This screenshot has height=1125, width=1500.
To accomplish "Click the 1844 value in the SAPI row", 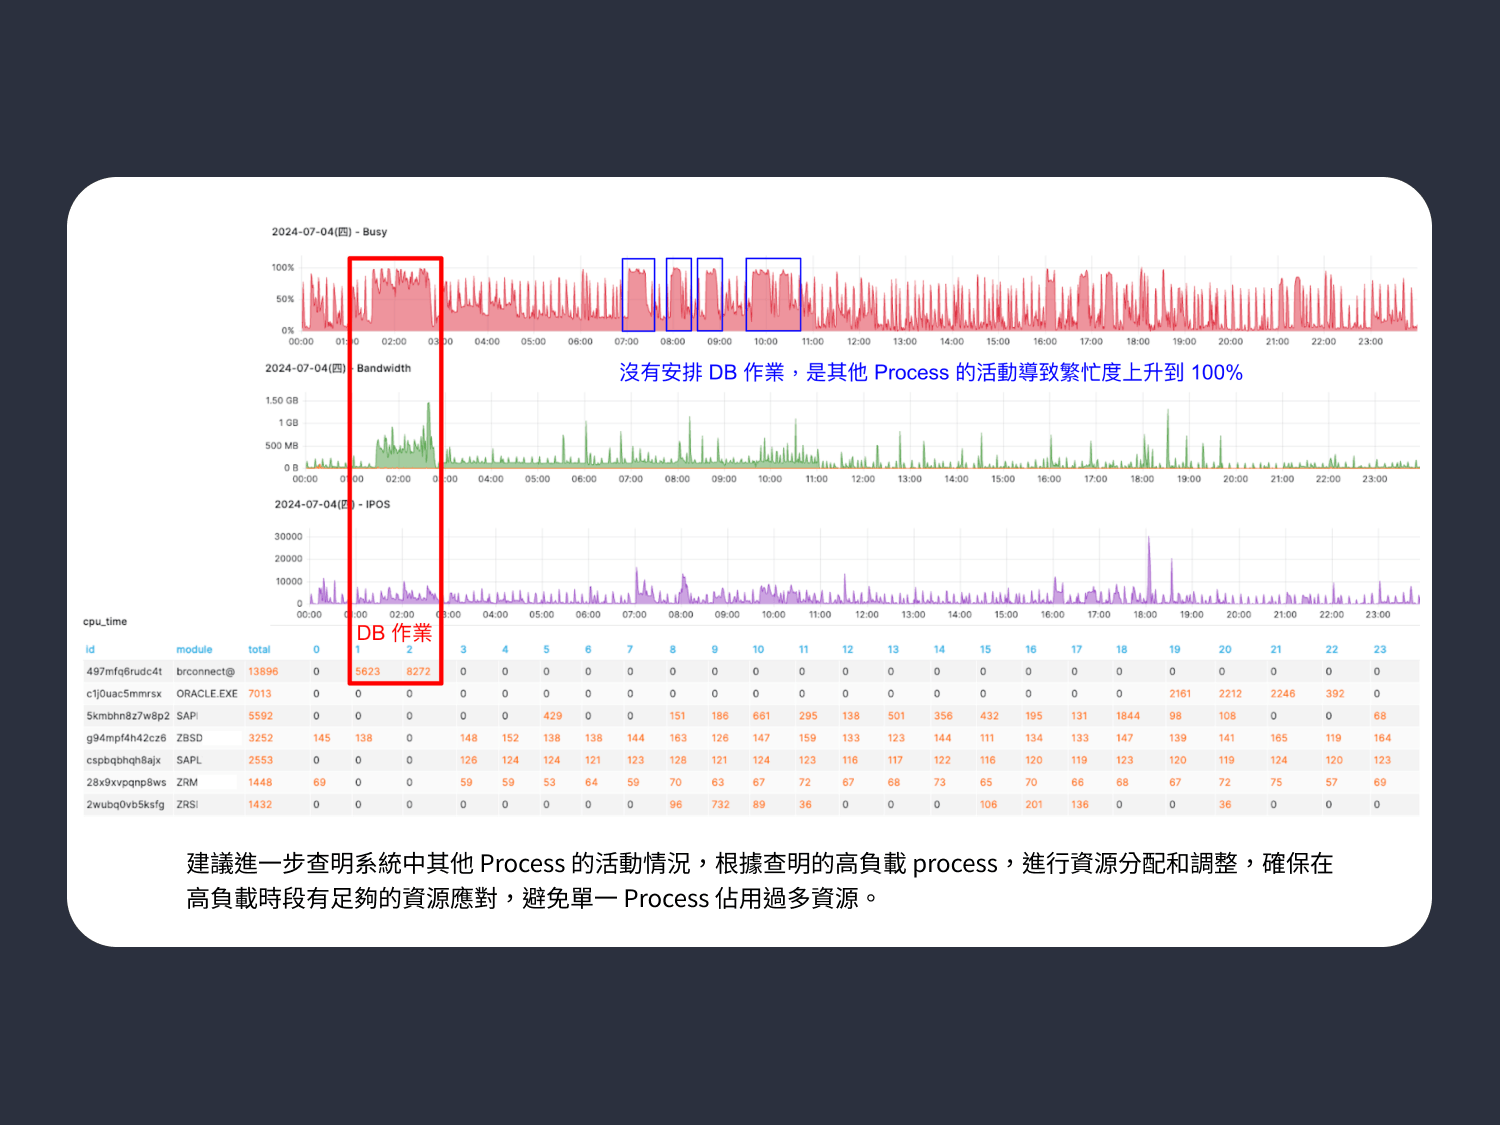I will (x=1128, y=716).
